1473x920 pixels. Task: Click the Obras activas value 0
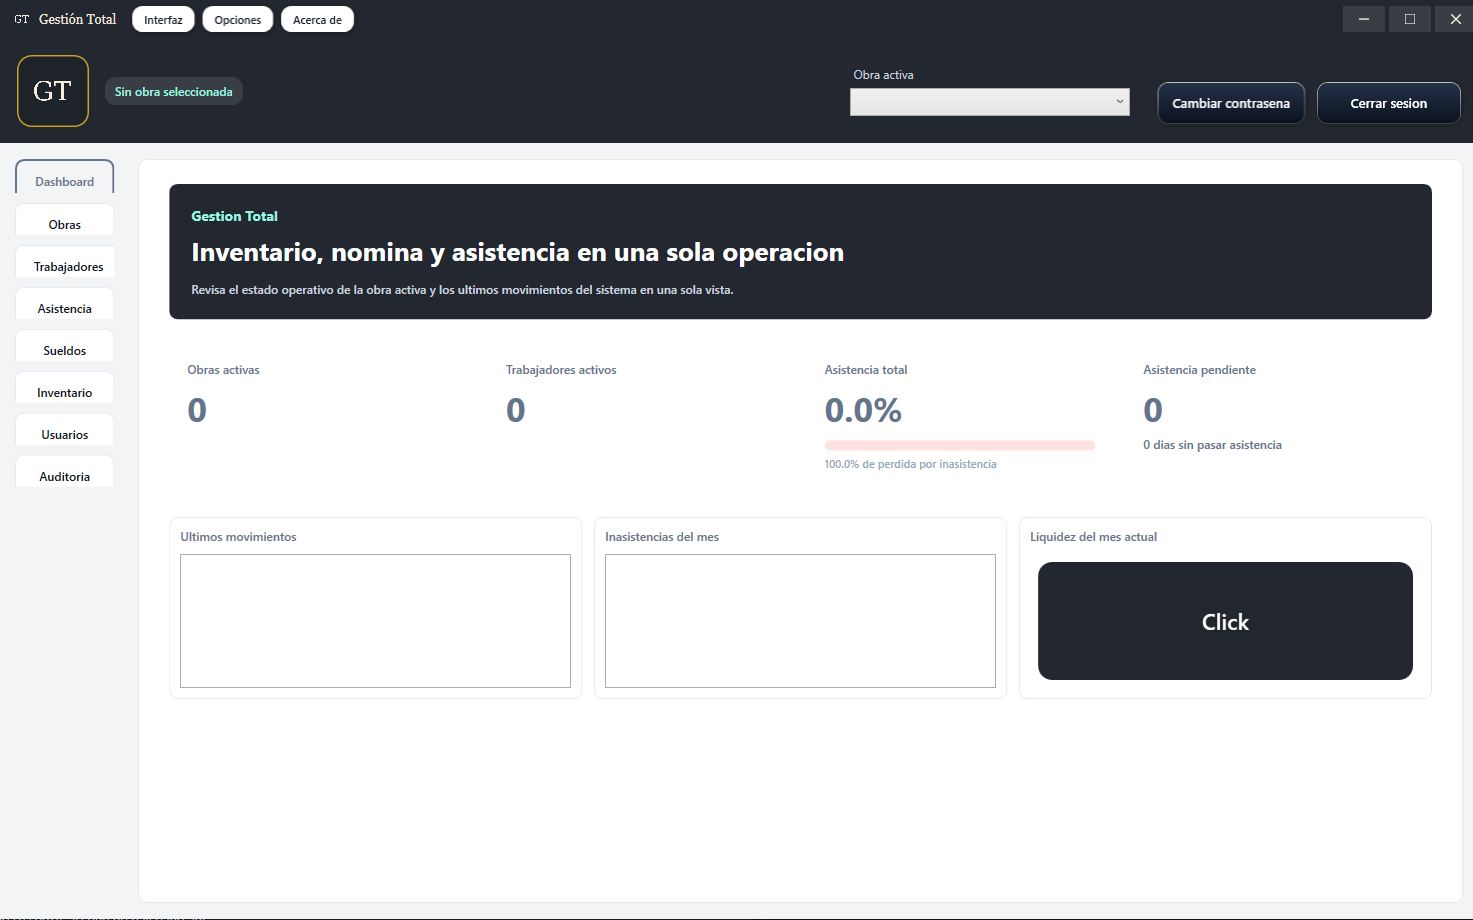197,410
